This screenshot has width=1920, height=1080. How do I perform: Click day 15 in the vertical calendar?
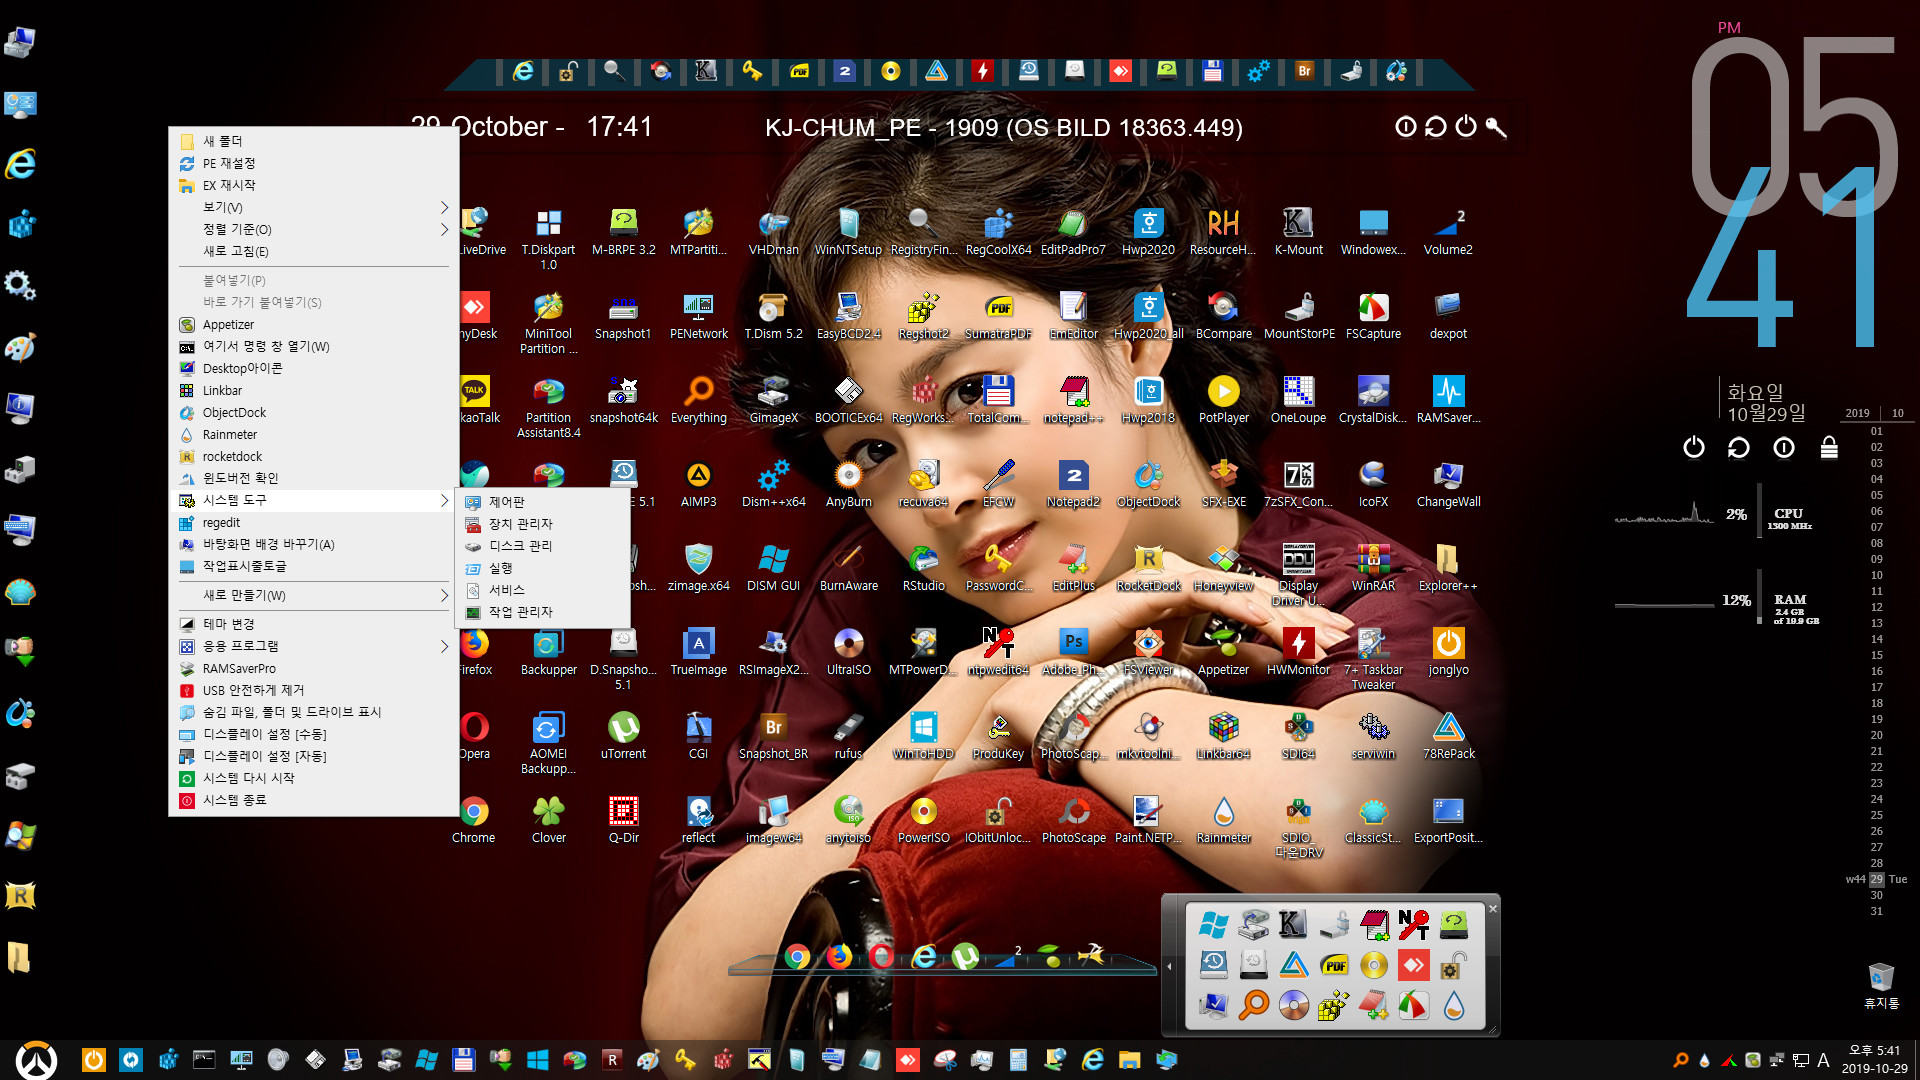tap(1877, 655)
